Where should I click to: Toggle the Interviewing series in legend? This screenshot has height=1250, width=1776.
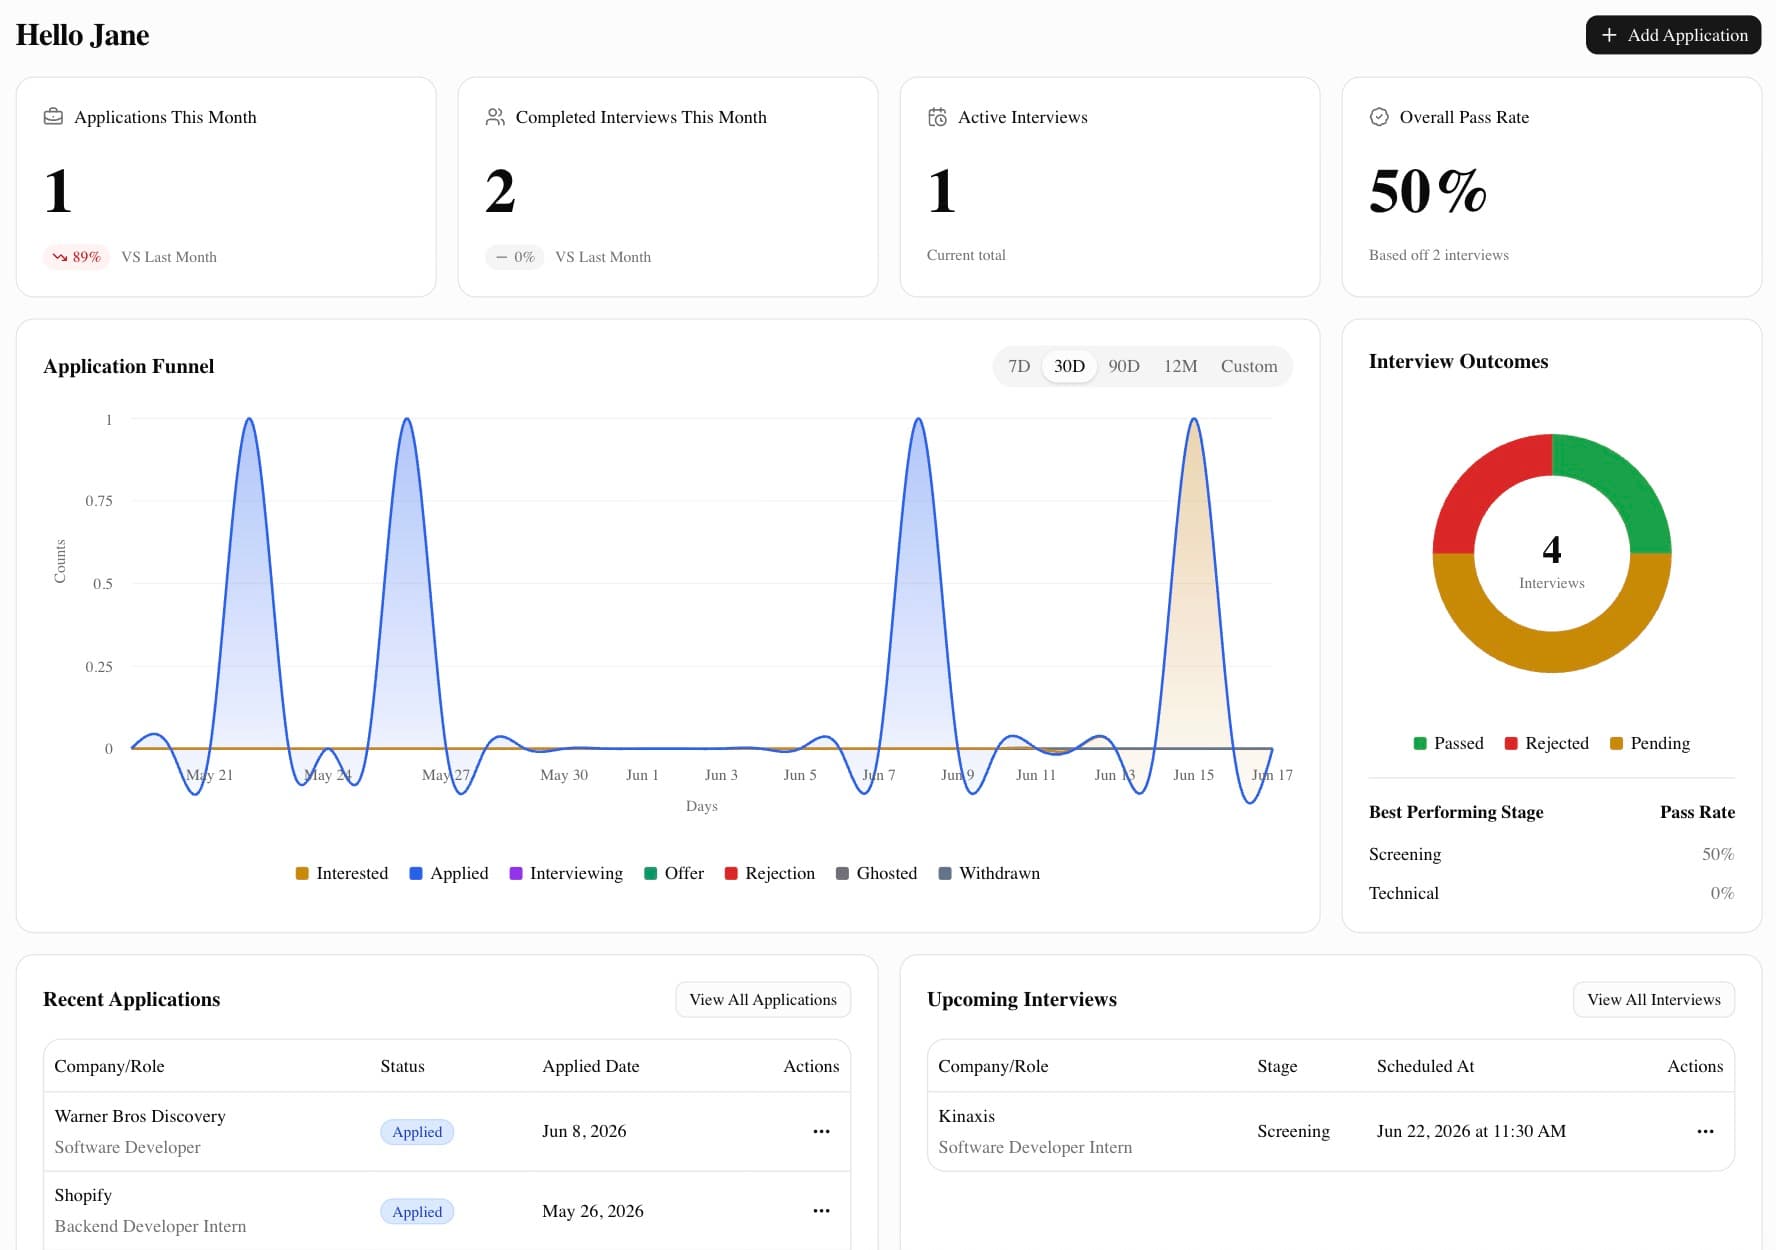566,873
